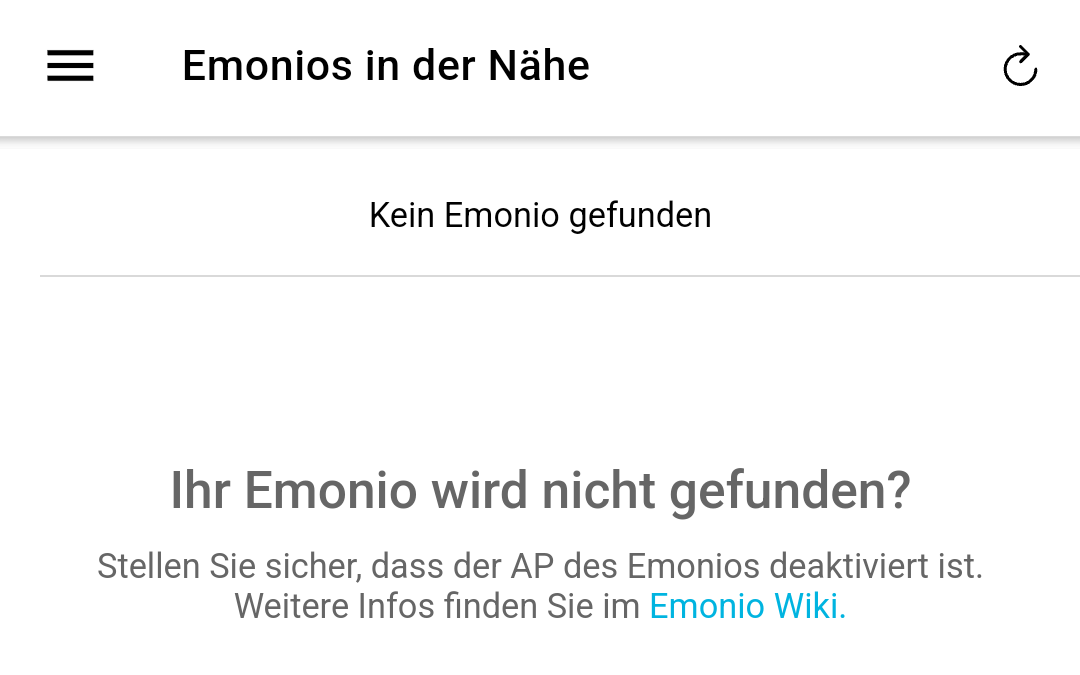Open the side drawer via menu button
This screenshot has width=1080, height=675.
tap(70, 66)
